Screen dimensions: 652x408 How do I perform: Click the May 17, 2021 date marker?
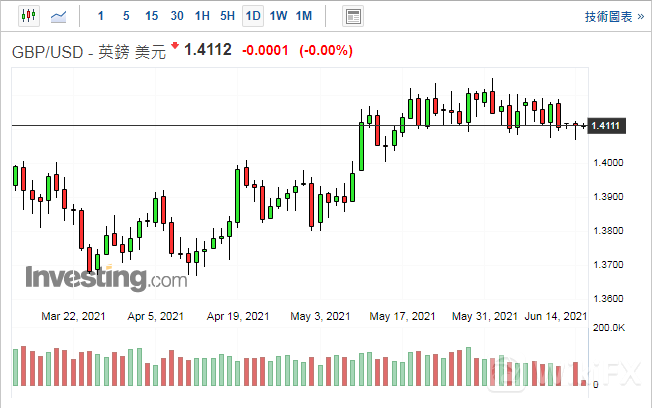[x=402, y=316]
